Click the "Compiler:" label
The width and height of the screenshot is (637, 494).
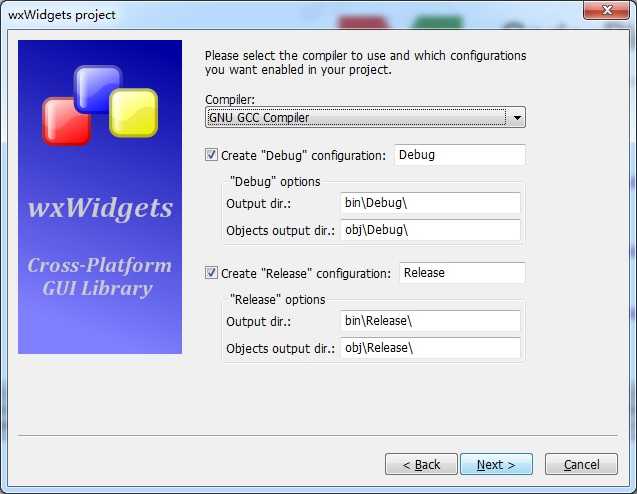(230, 100)
